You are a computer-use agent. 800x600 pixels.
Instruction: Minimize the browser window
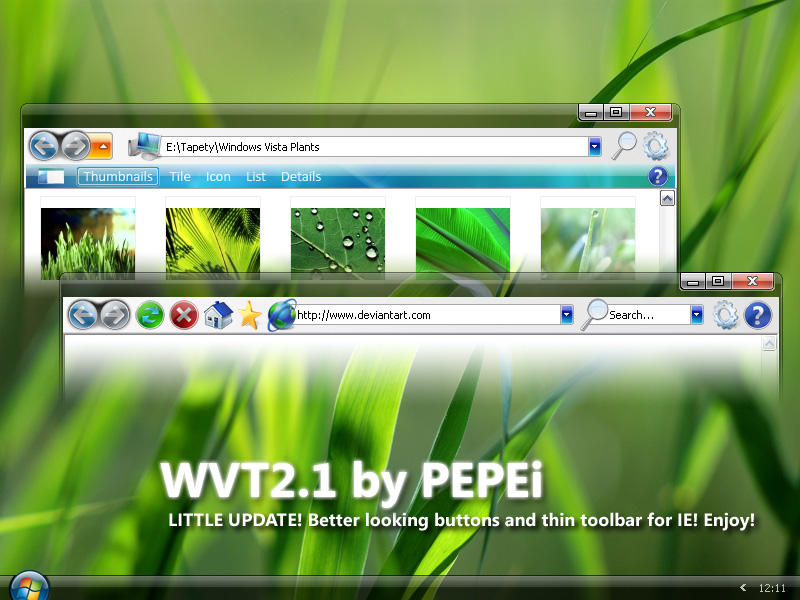tap(693, 281)
